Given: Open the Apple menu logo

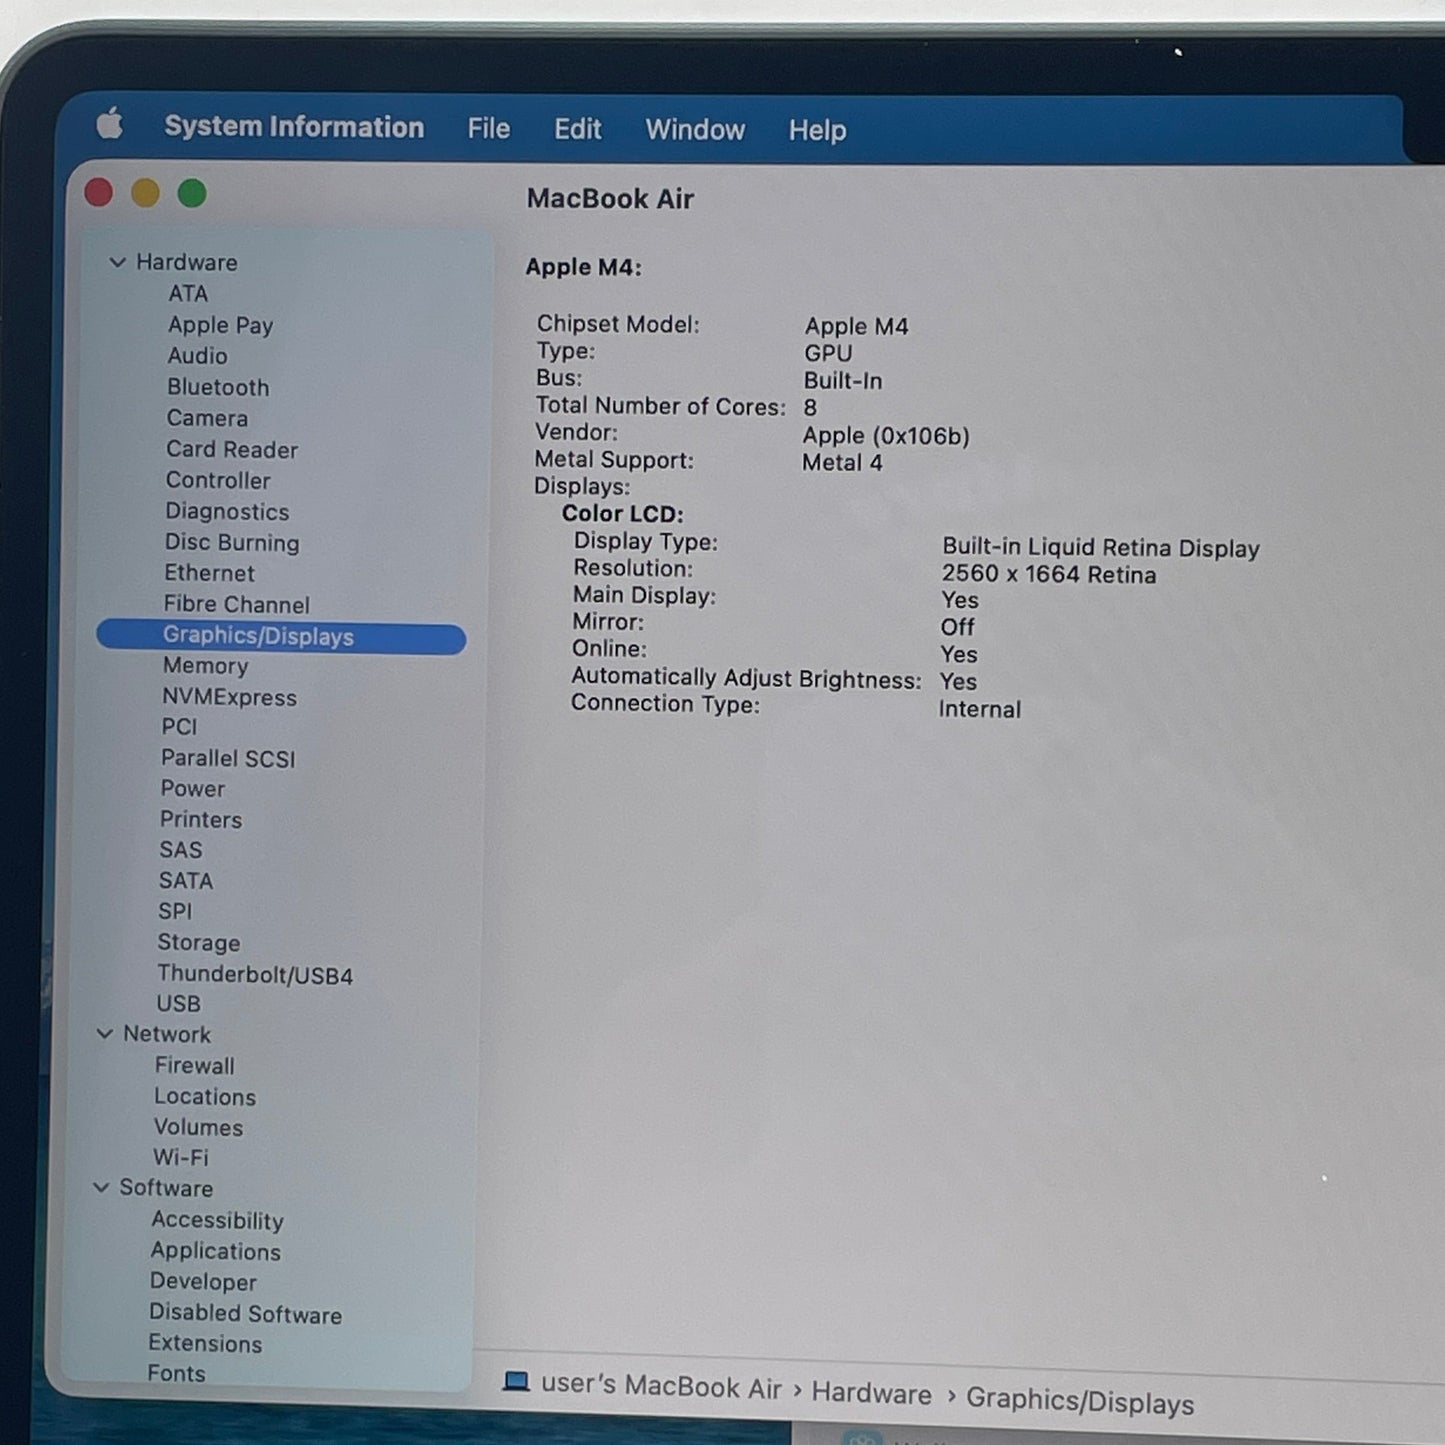Looking at the screenshot, I should coord(110,125).
